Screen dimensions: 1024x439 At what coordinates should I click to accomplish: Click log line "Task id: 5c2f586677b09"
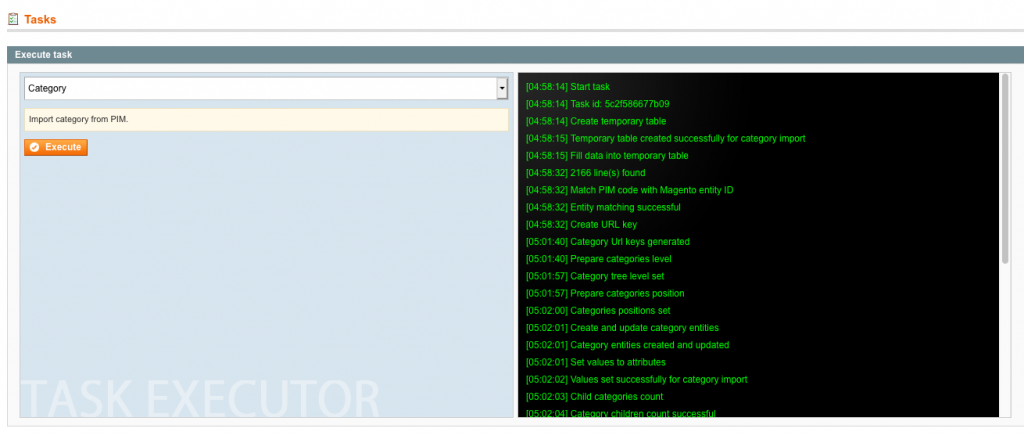[x=597, y=104]
